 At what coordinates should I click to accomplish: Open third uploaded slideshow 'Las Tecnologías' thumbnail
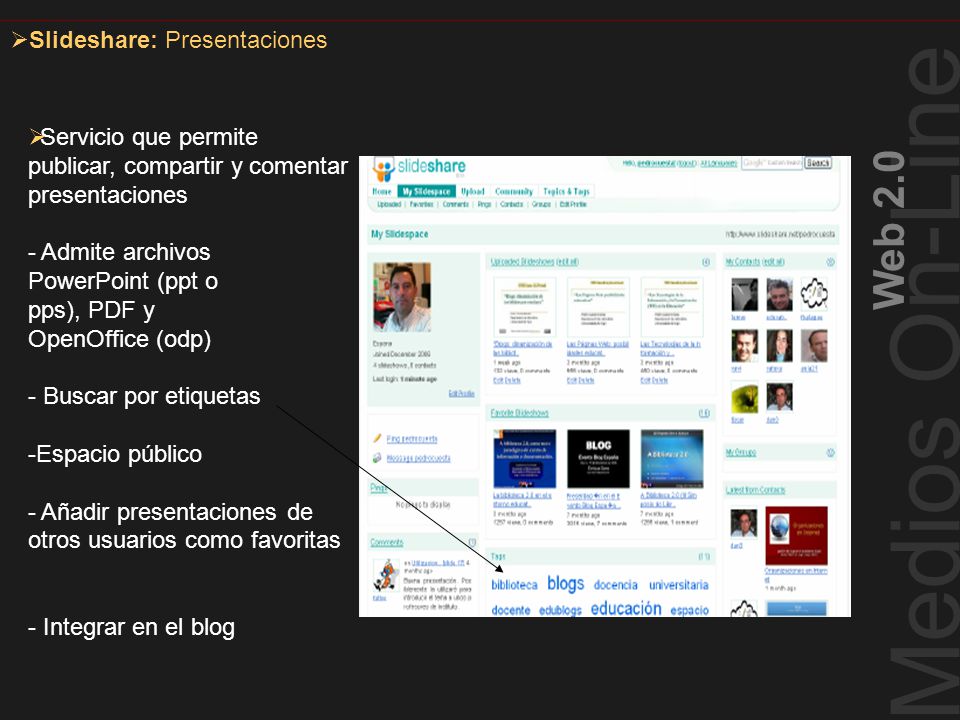tap(672, 307)
